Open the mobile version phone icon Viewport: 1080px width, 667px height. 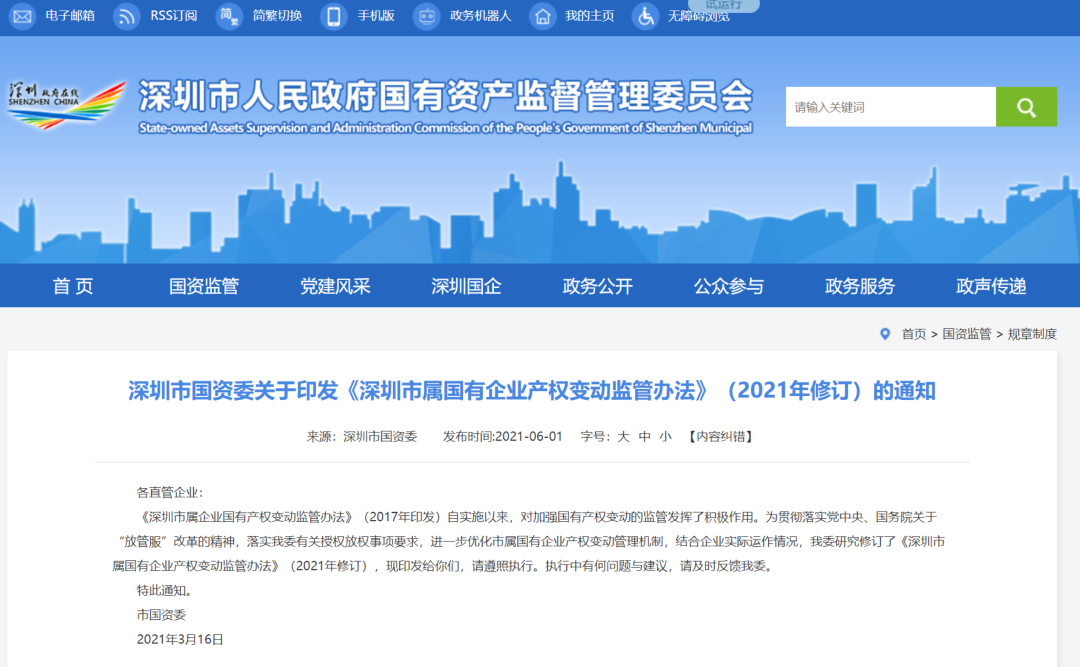334,16
